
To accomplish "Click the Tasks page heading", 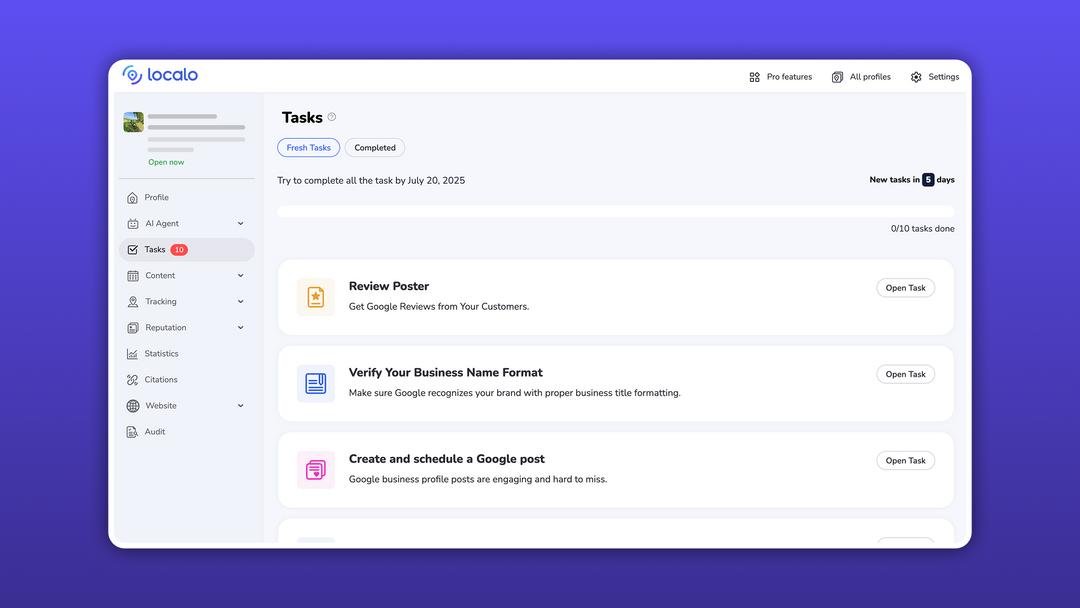I will click(302, 118).
